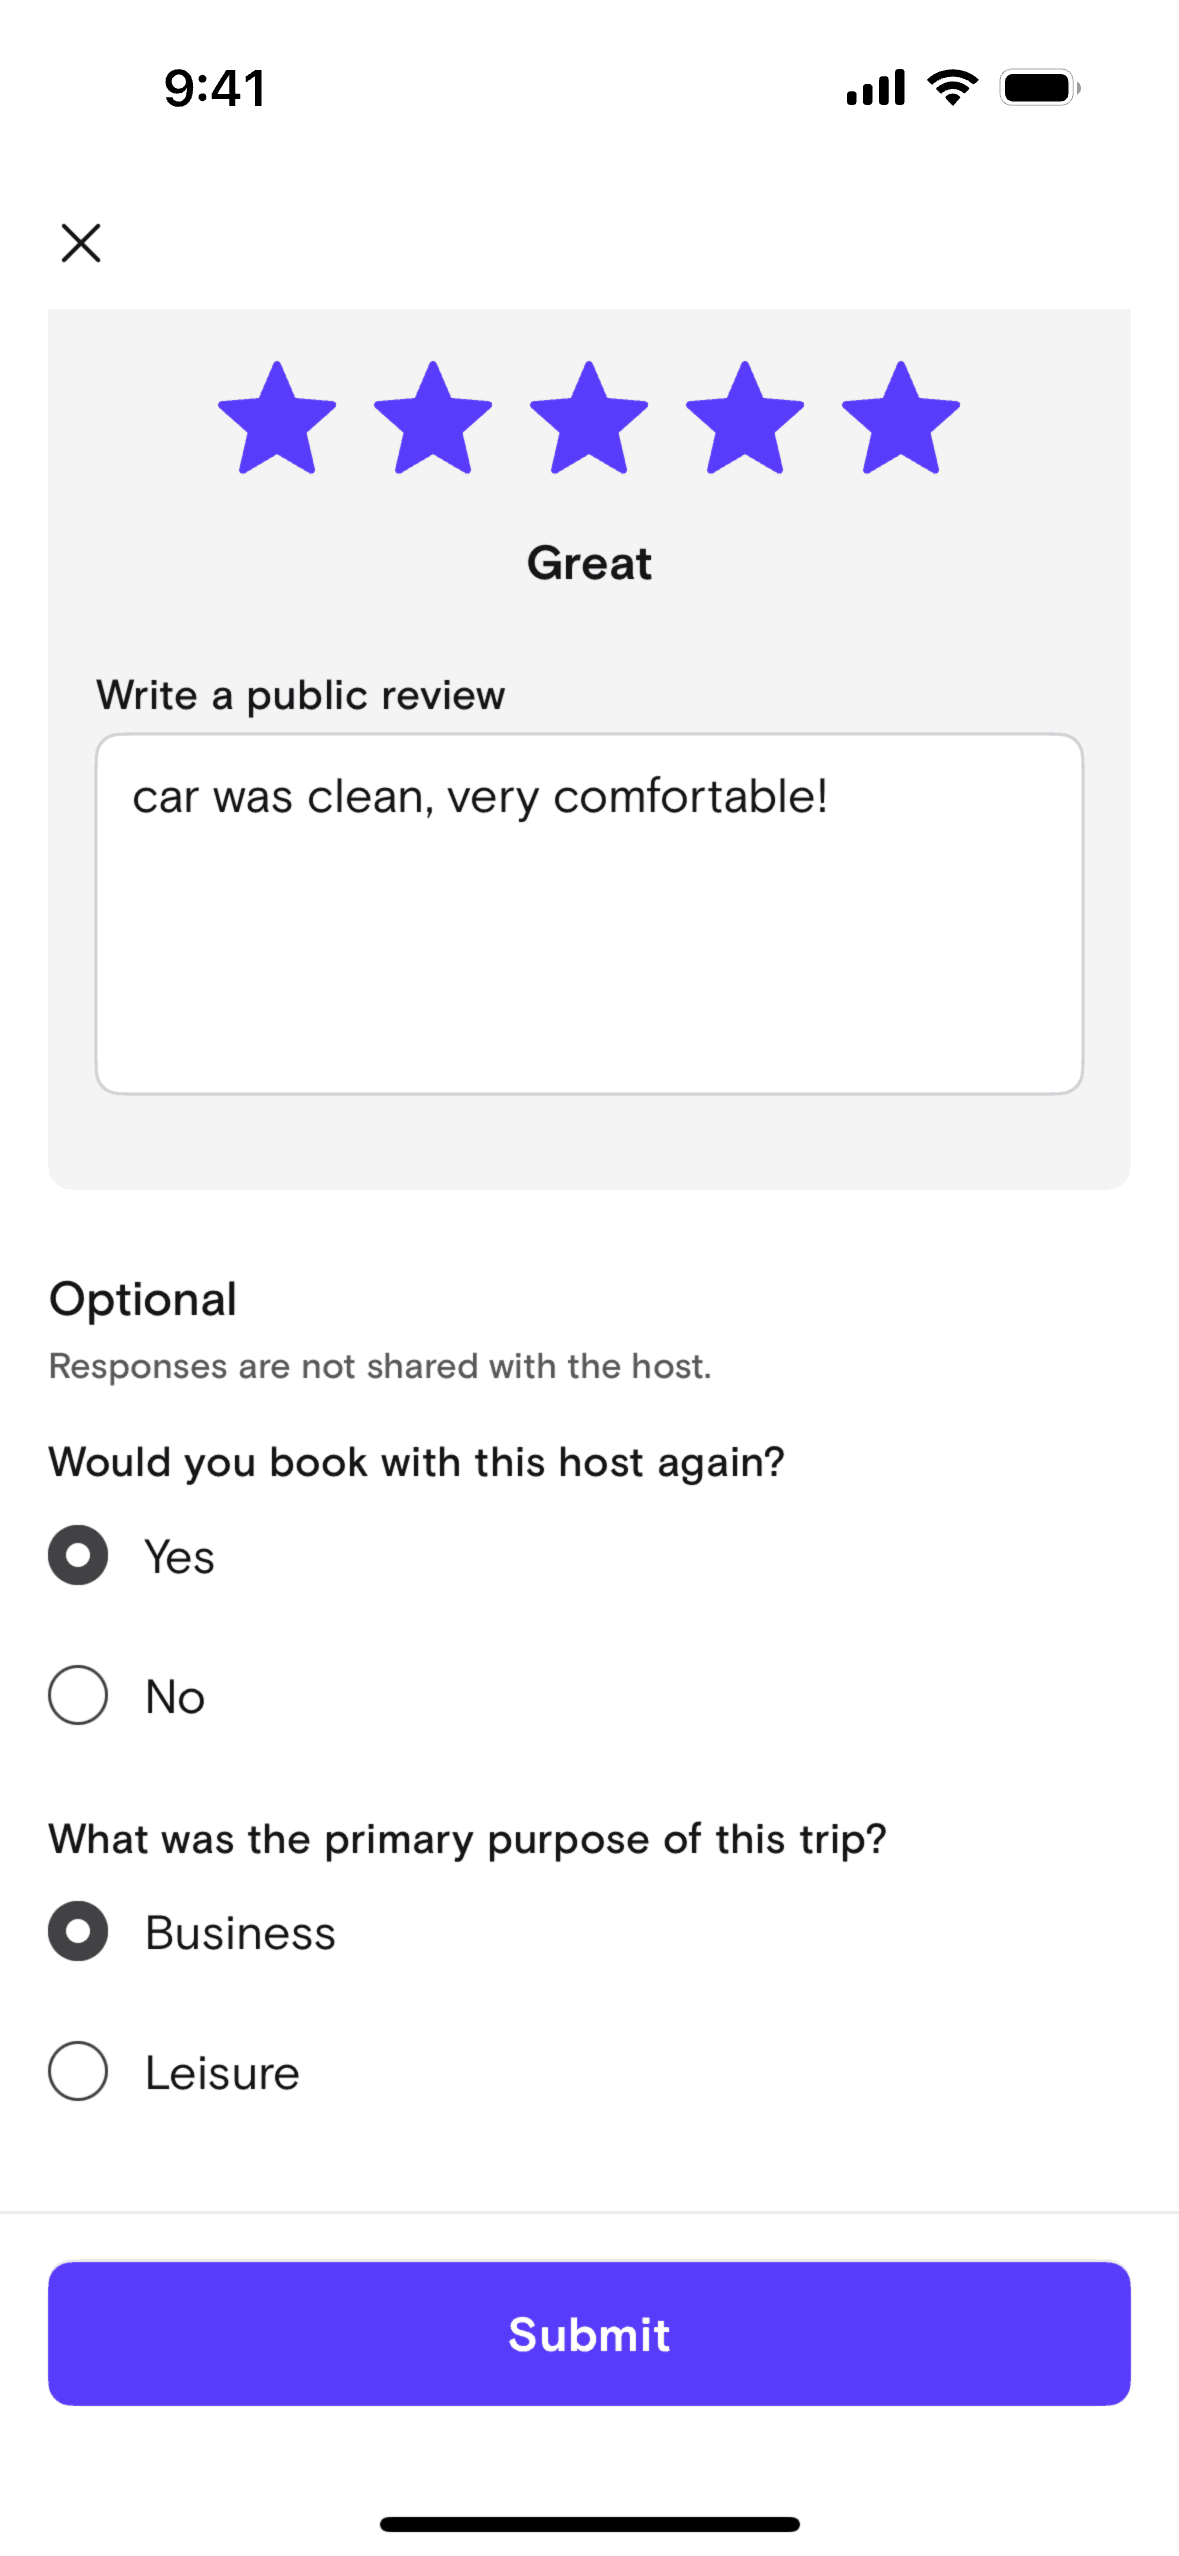
Task: Tap the second rating star
Action: tap(433, 419)
